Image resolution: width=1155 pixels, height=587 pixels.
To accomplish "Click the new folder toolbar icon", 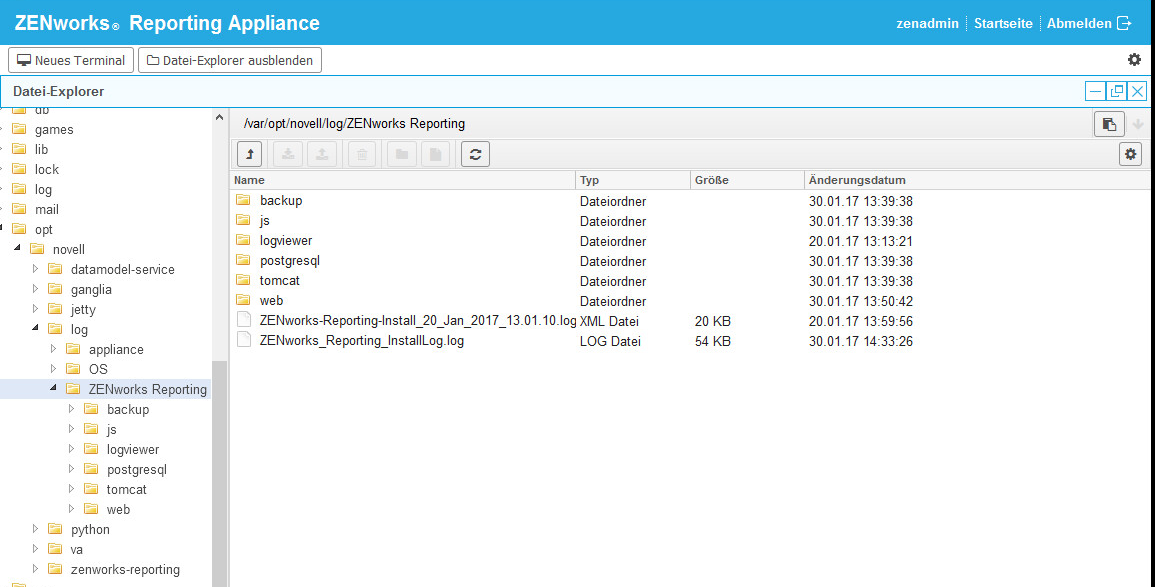I will (x=401, y=154).
